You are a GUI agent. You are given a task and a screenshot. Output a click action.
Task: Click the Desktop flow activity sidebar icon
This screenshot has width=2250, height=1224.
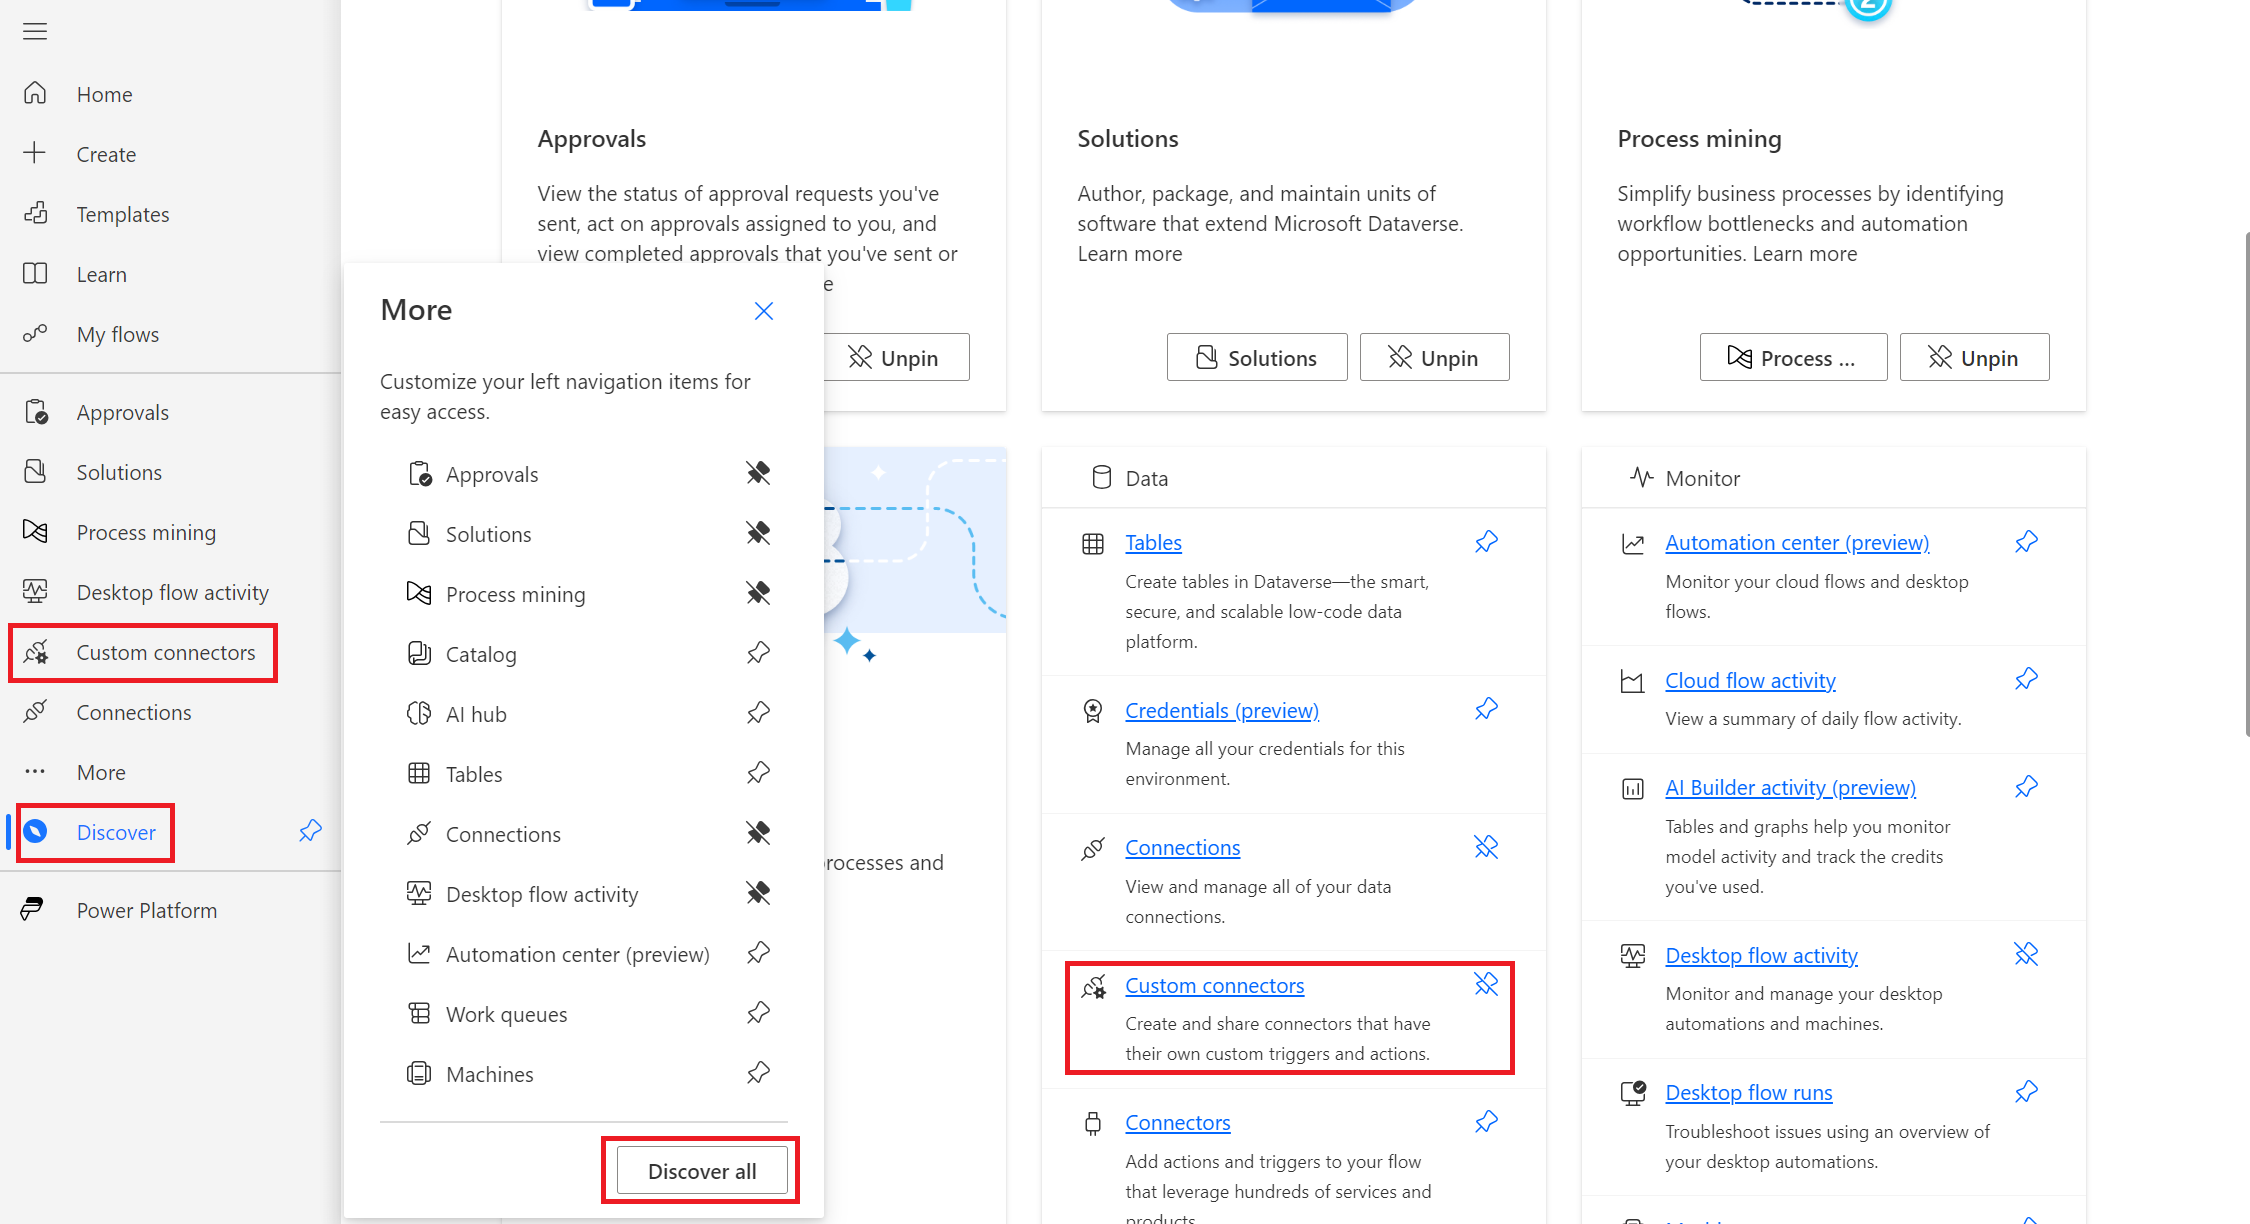point(35,592)
